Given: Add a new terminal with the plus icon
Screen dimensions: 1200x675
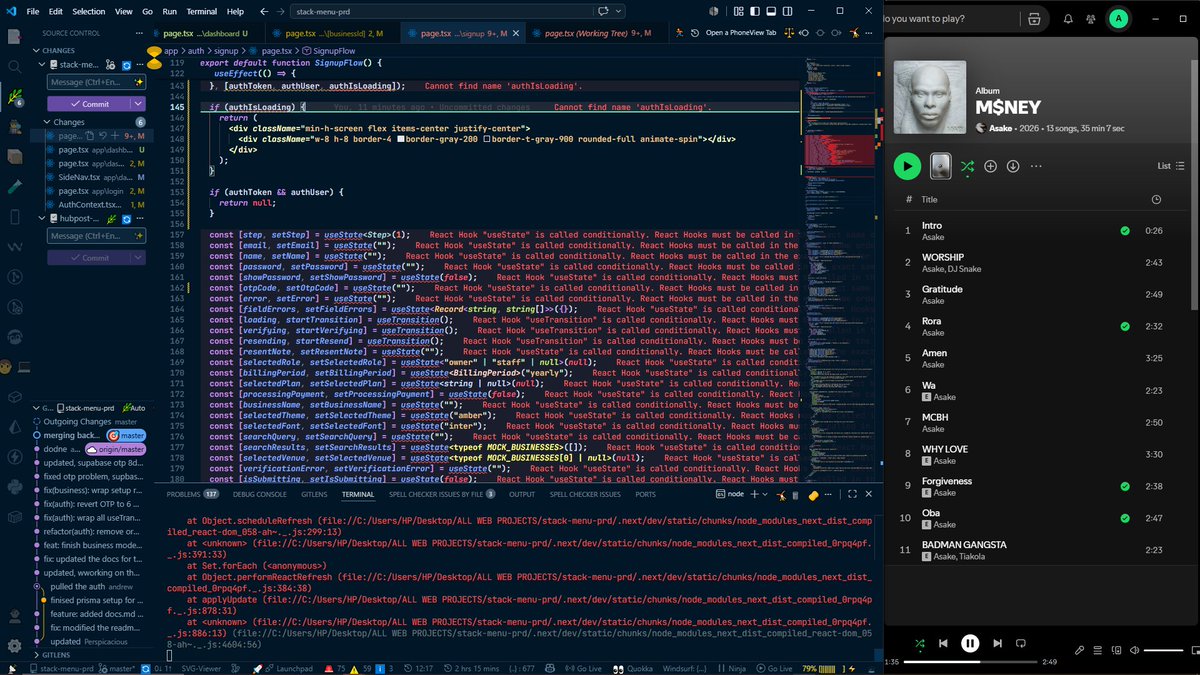Looking at the screenshot, I should 755,494.
